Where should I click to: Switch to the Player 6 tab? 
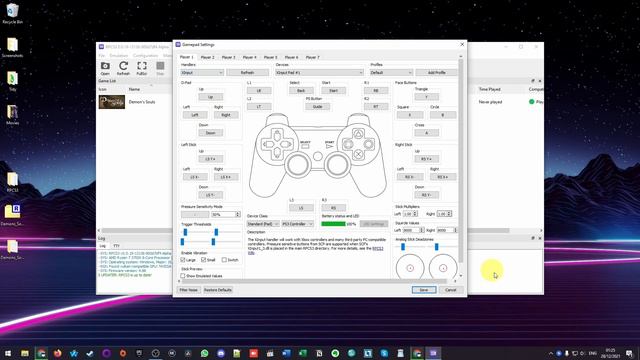(x=291, y=57)
